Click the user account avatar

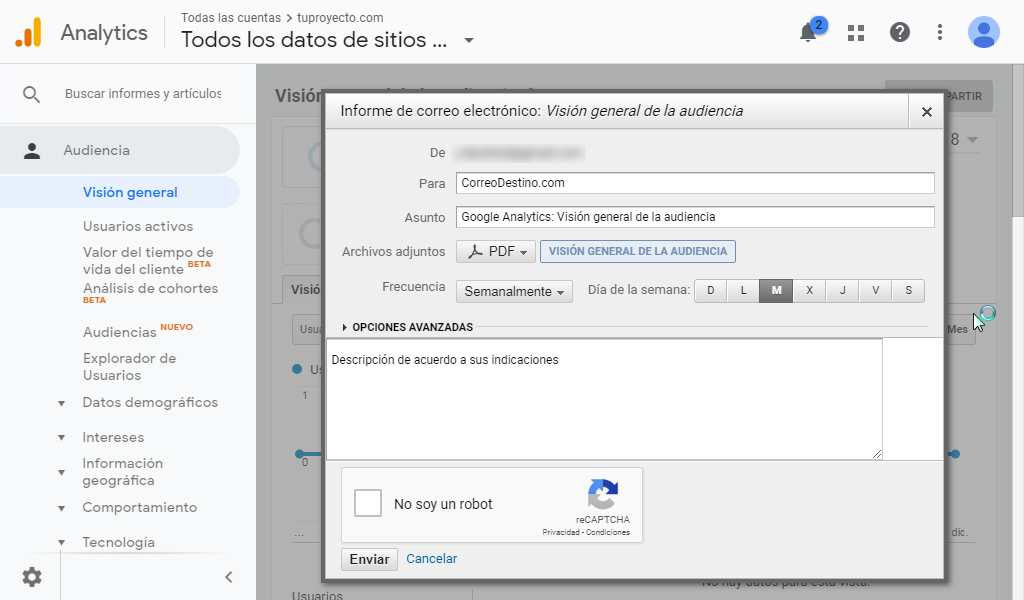983,33
